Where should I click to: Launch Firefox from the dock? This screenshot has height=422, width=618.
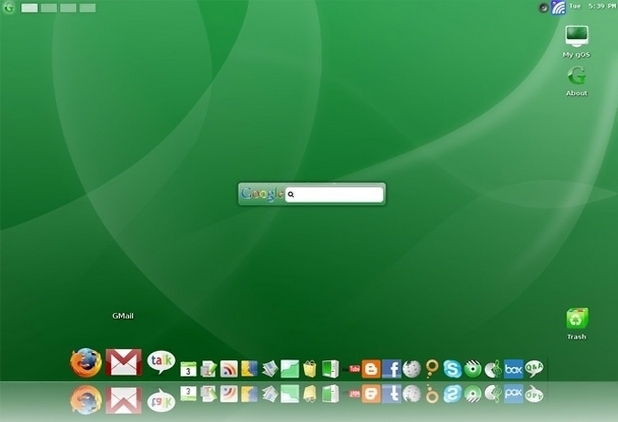point(86,363)
